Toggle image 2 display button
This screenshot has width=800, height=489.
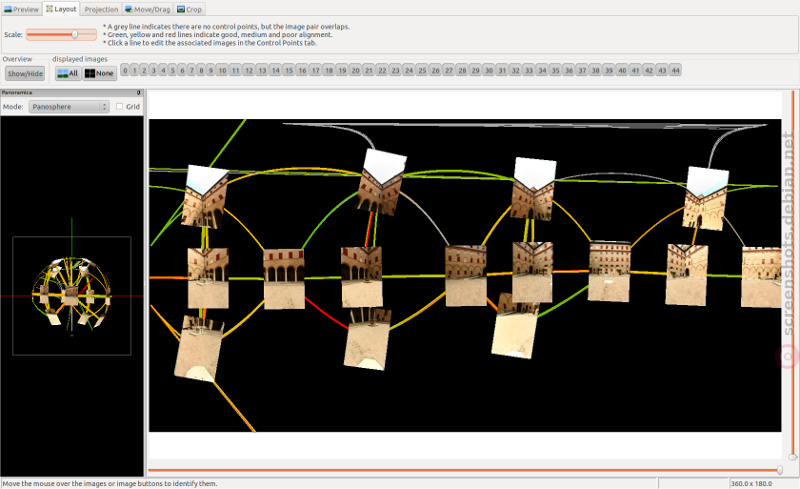coord(144,70)
